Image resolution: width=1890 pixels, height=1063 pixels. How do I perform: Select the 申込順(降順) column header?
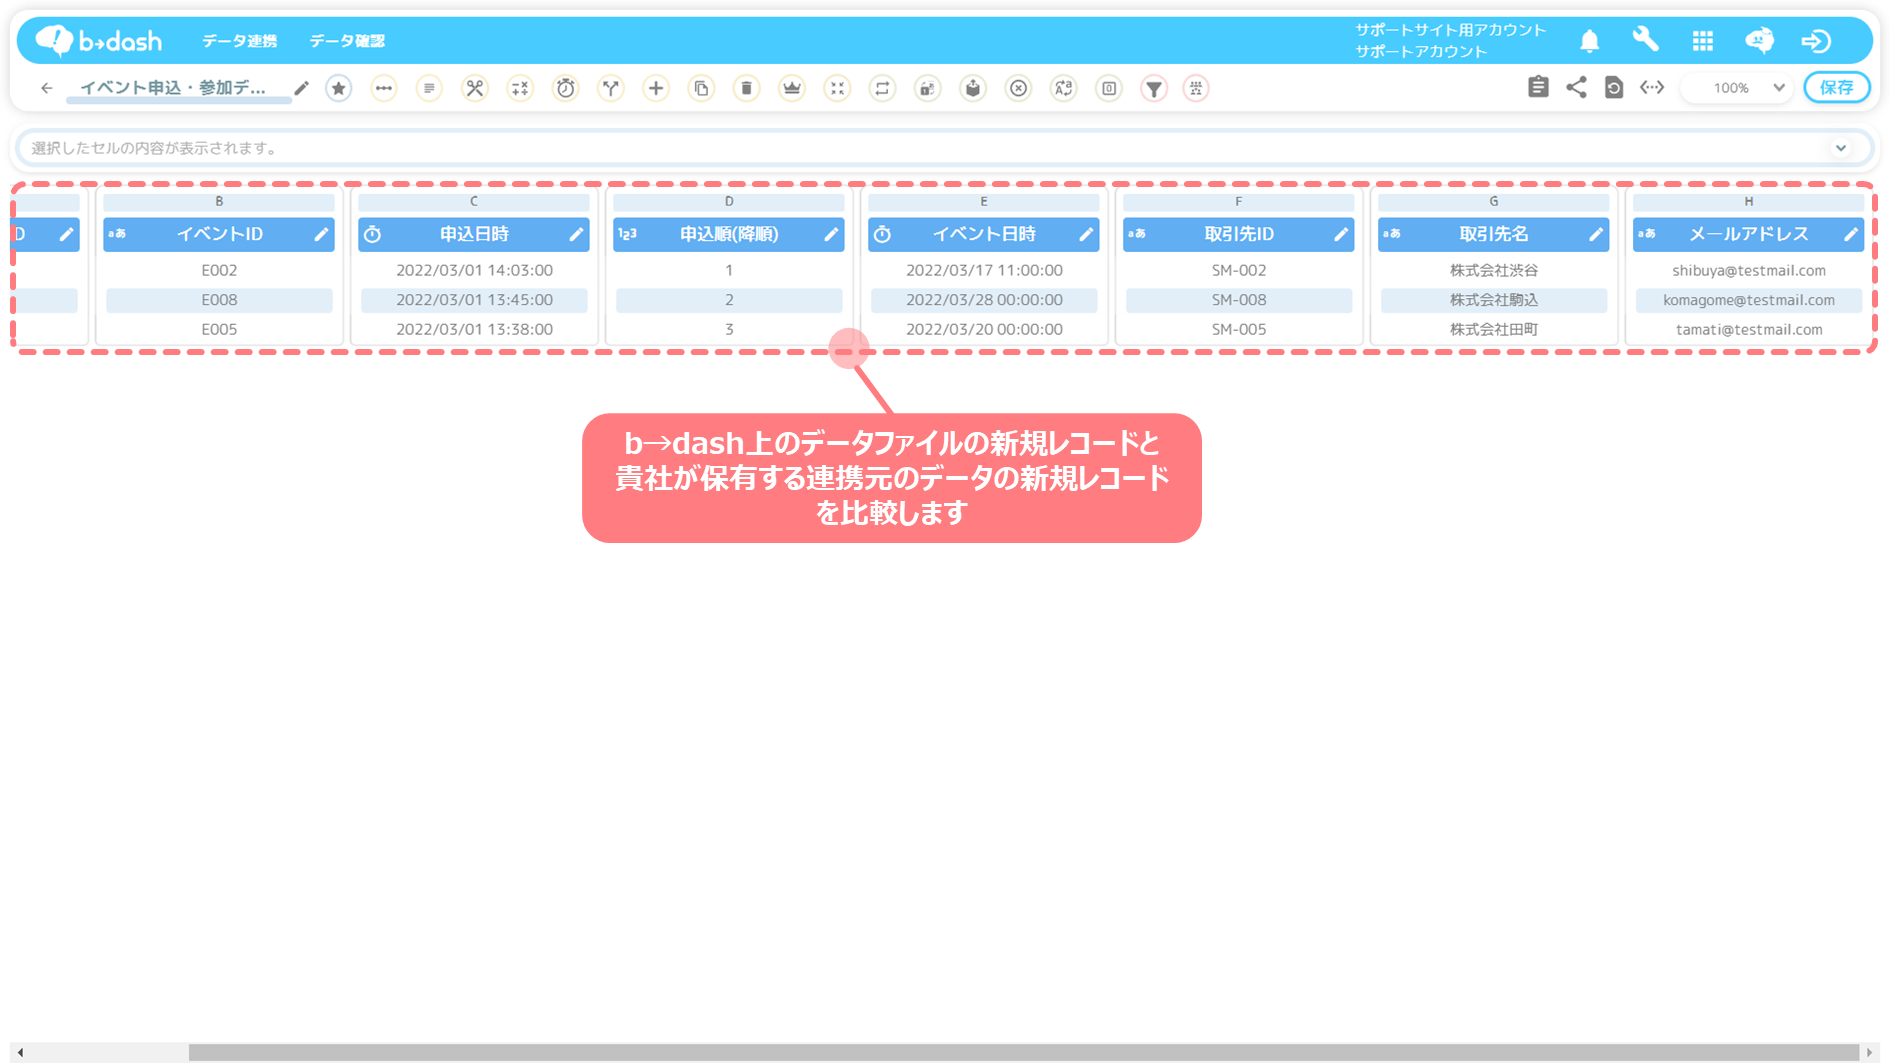click(729, 234)
